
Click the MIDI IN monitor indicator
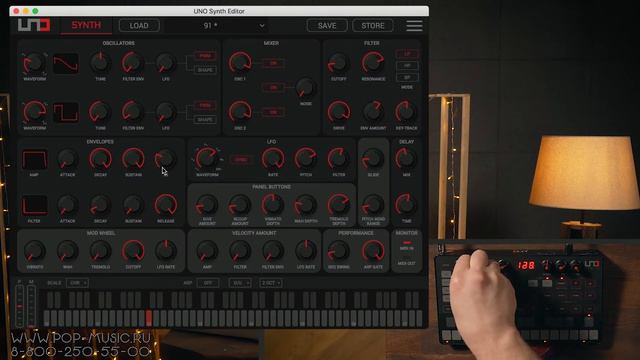click(x=407, y=245)
